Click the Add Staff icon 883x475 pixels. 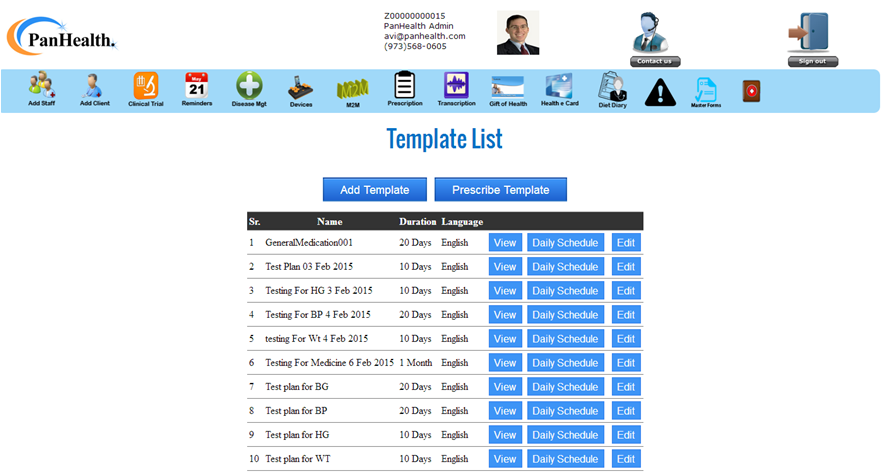[x=41, y=88]
